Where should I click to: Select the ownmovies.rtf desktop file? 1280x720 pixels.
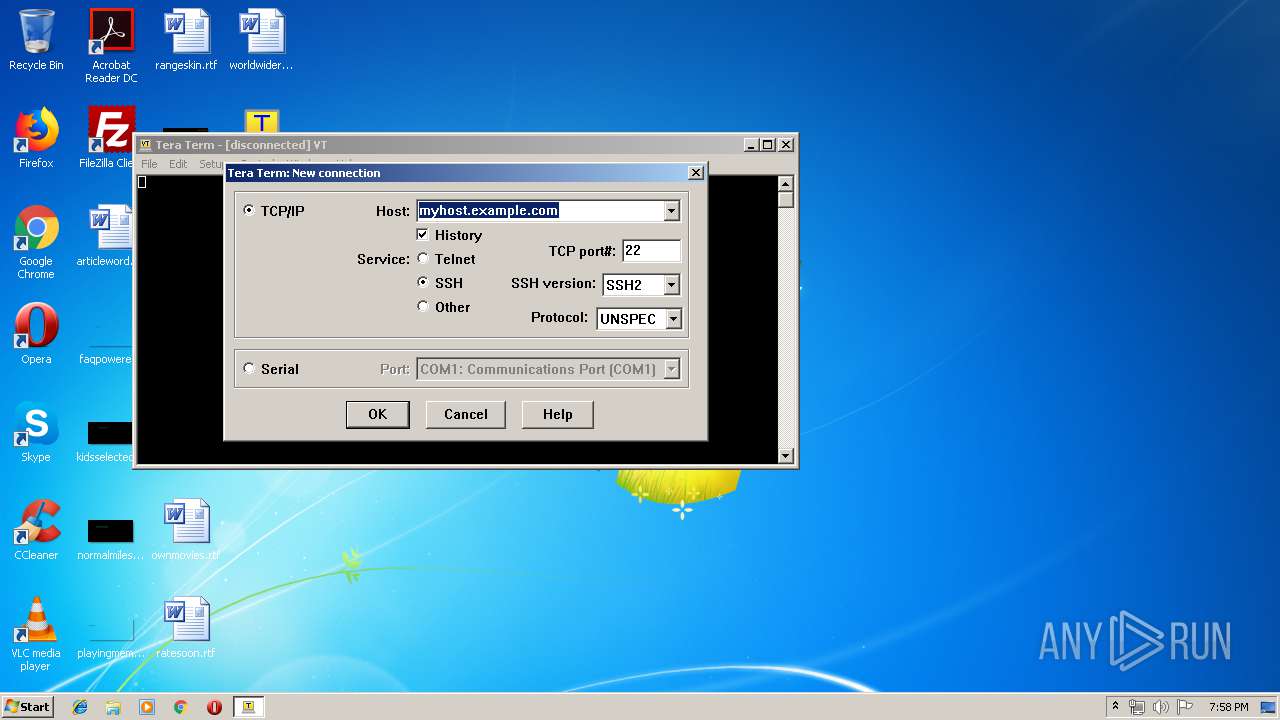(x=186, y=530)
